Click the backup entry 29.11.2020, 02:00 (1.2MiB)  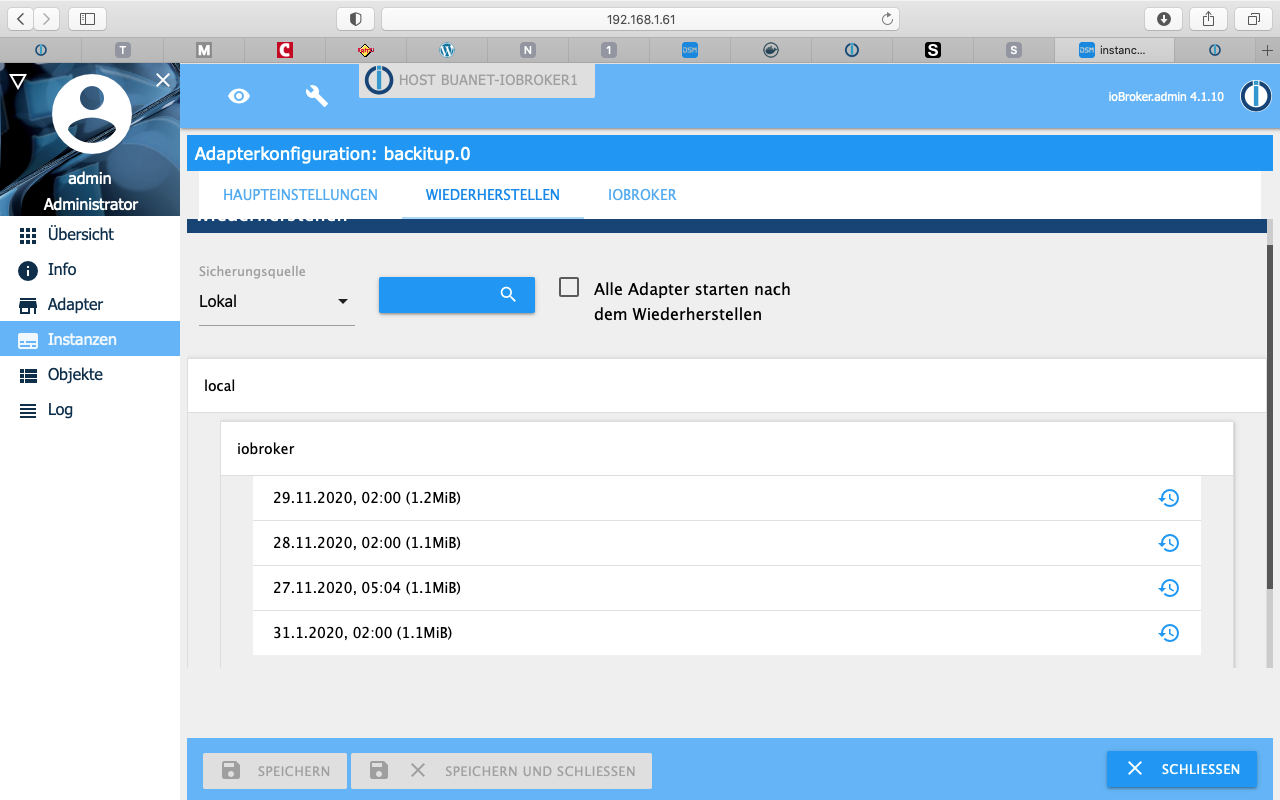(727, 498)
